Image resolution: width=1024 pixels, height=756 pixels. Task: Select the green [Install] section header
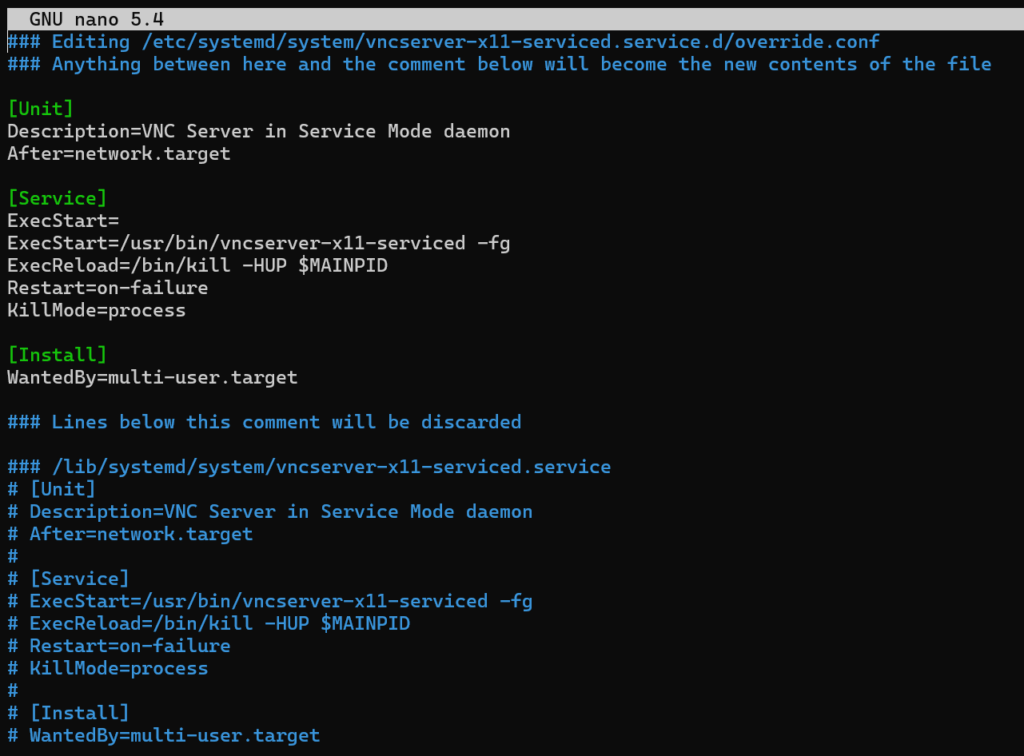(x=57, y=354)
